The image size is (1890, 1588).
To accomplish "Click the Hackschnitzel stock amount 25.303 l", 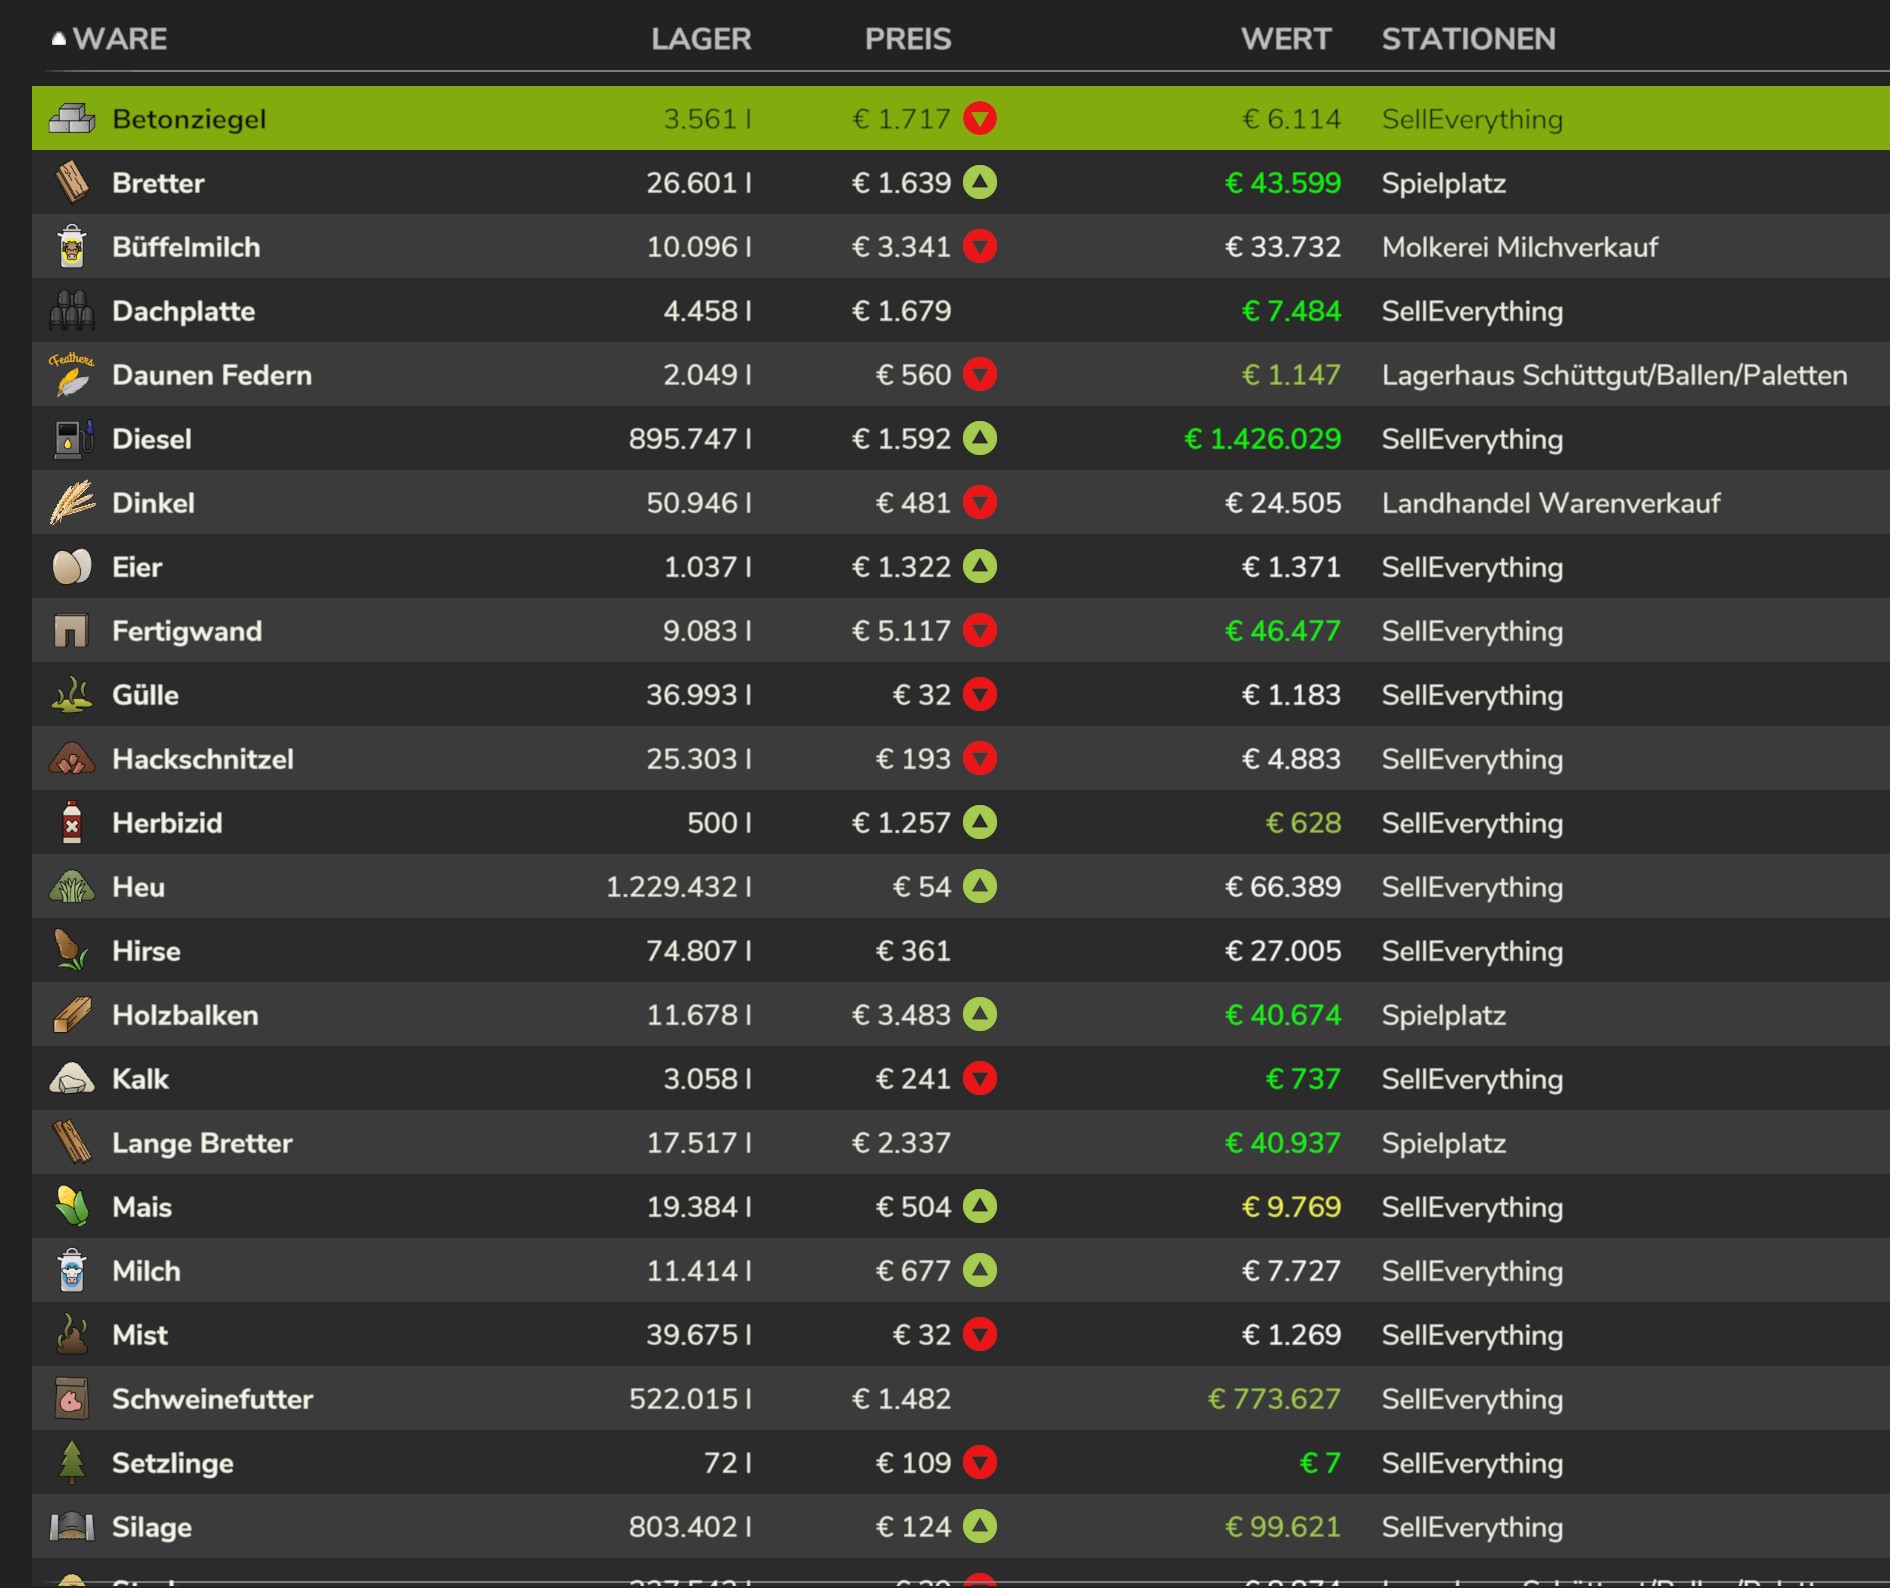I will pos(699,759).
